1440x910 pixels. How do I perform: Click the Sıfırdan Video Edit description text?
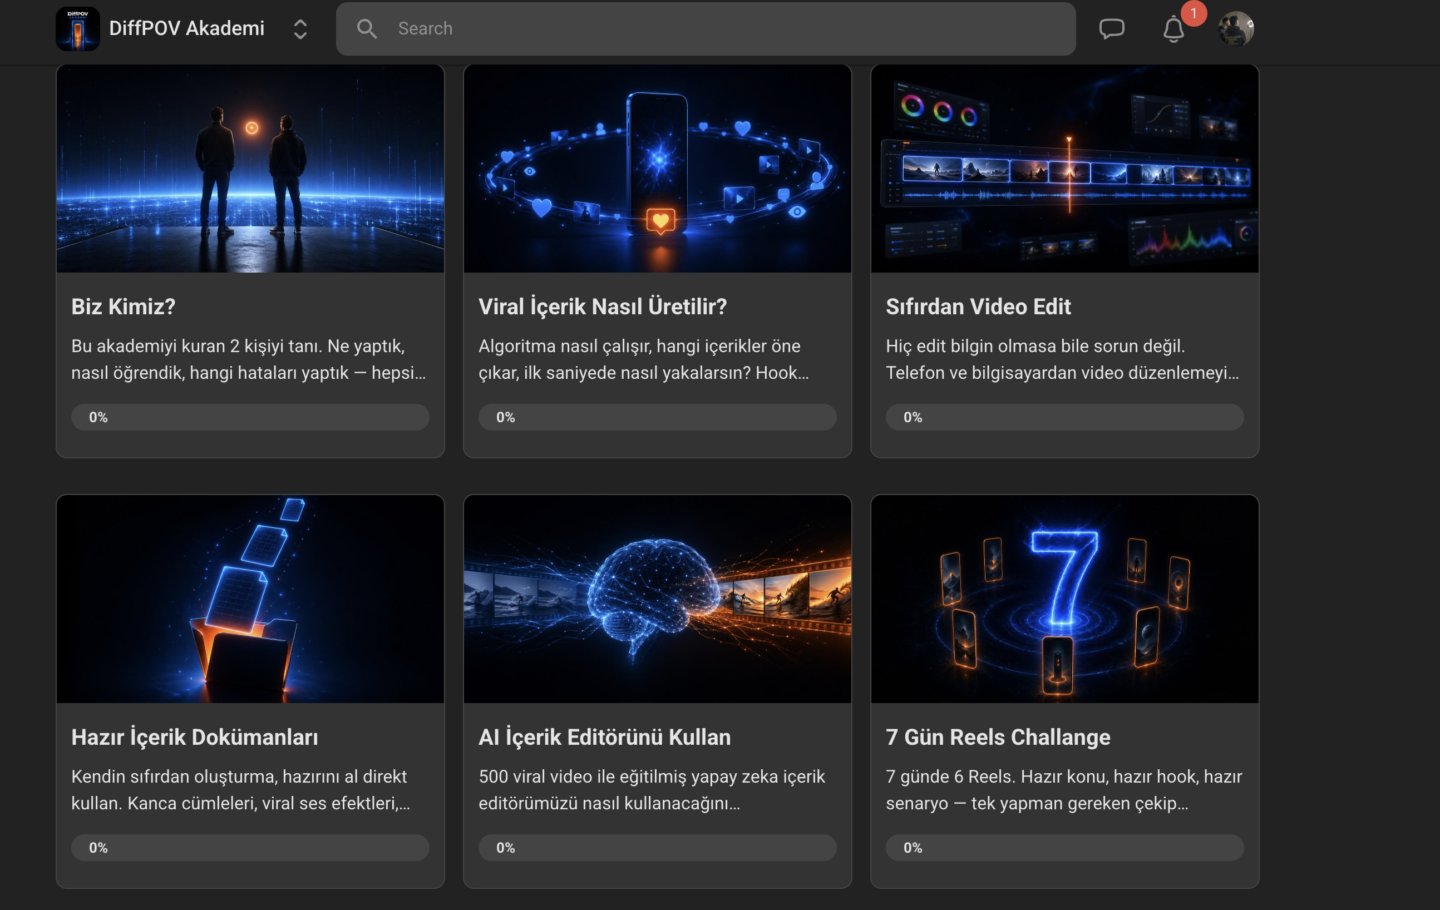(x=1062, y=359)
